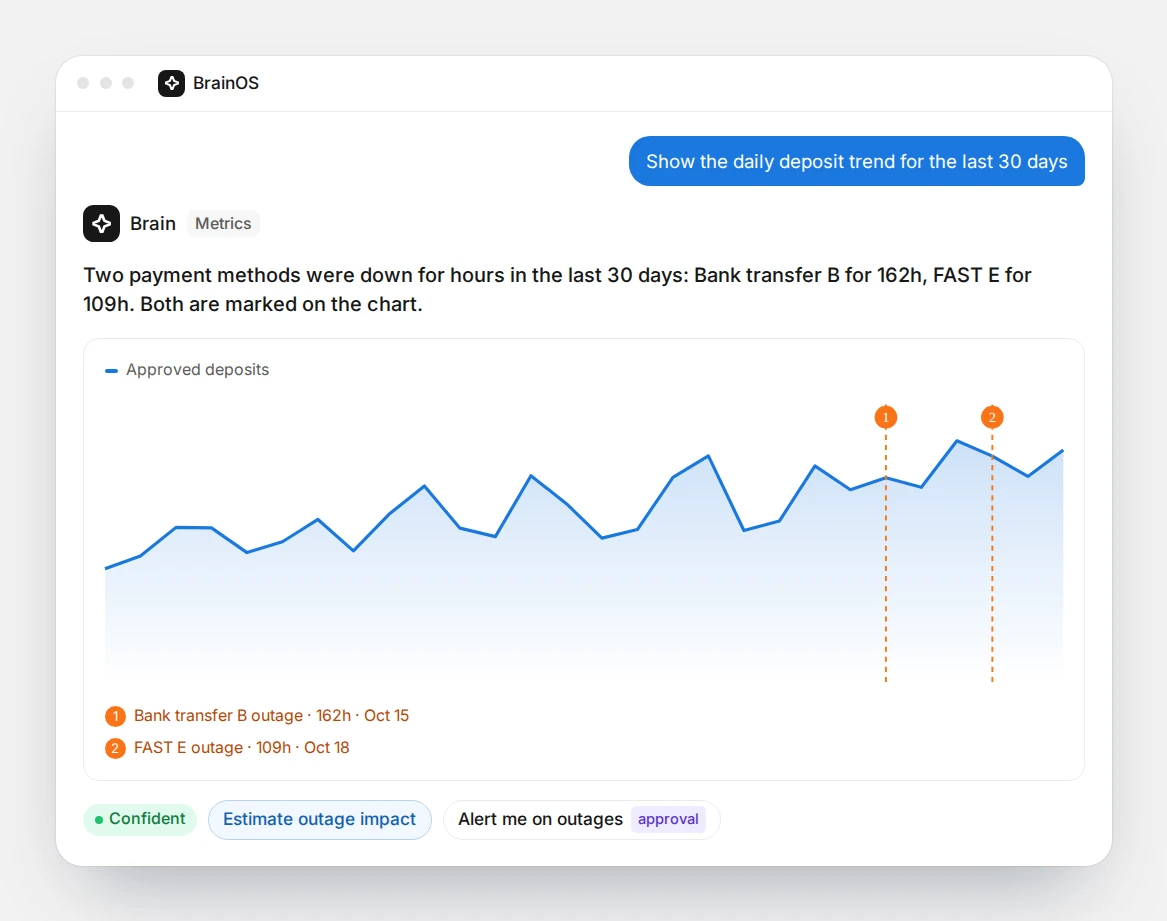The image size is (1167, 921).
Task: Select chart marker 1 for Bank transfer outage
Action: click(x=886, y=417)
